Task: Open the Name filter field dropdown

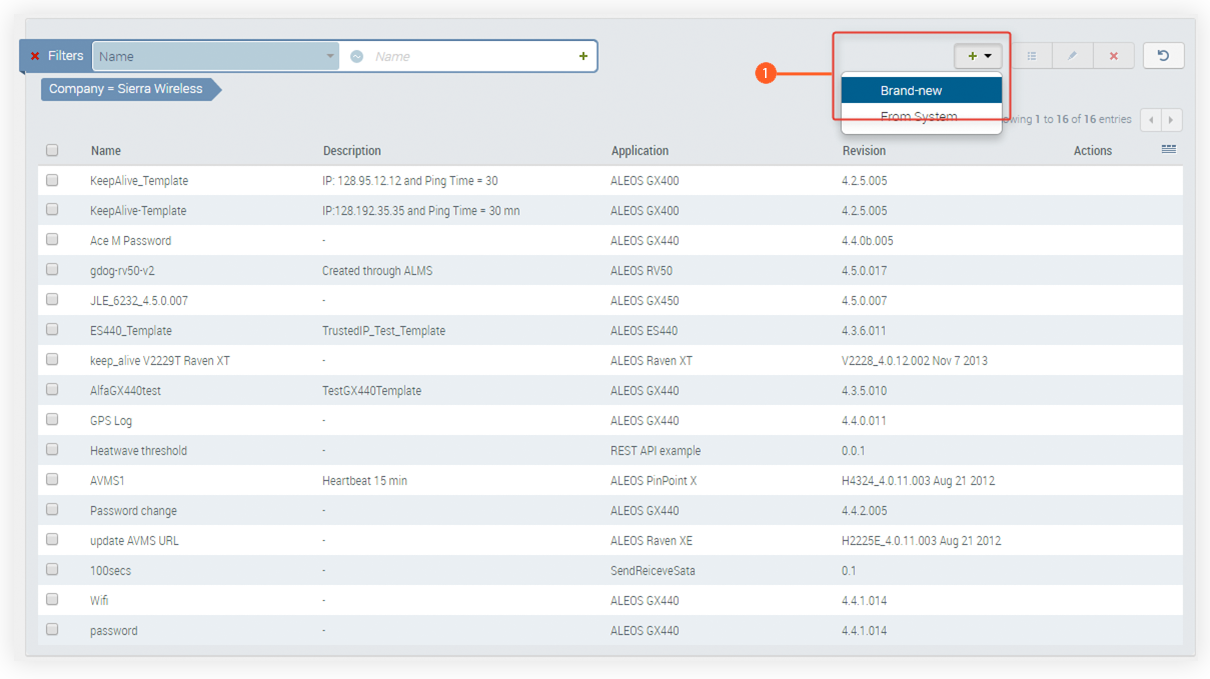Action: pyautogui.click(x=216, y=56)
